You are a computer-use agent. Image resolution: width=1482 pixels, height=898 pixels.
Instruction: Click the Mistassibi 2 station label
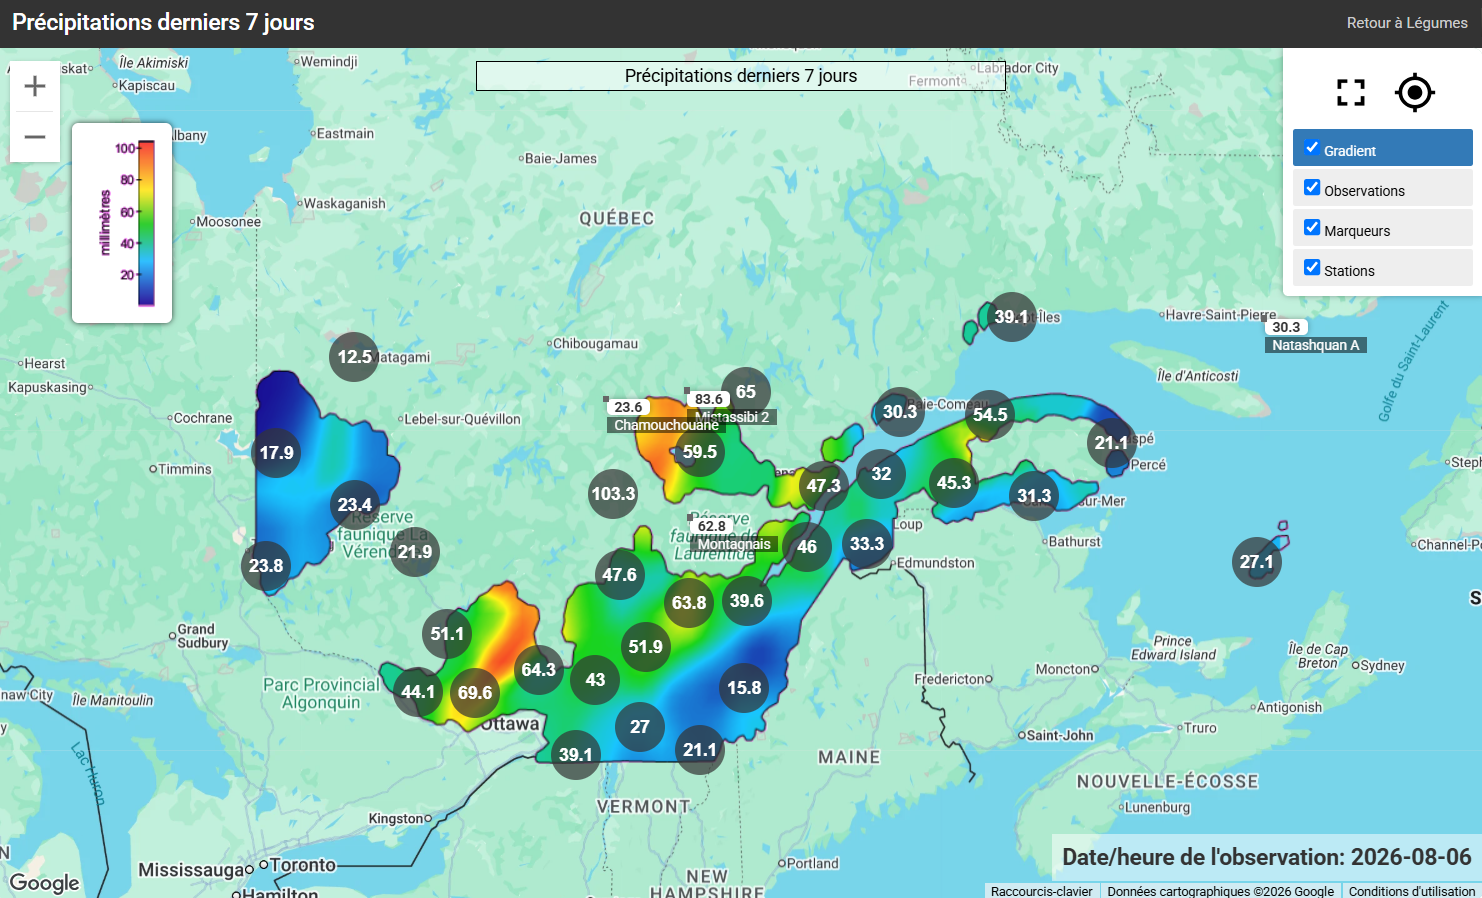732,417
